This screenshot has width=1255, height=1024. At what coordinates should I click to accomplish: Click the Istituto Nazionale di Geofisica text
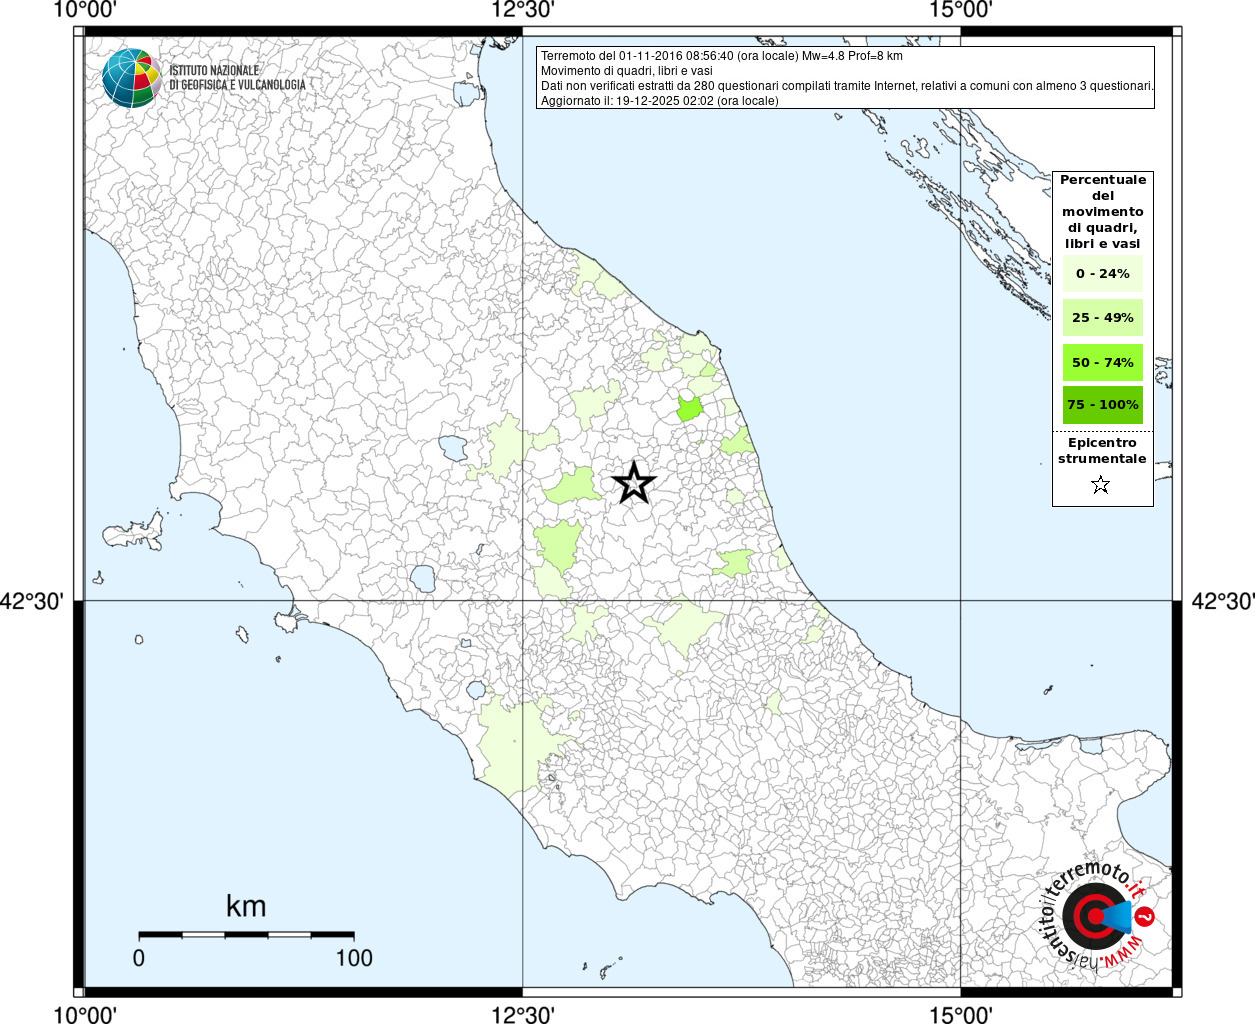point(237,78)
